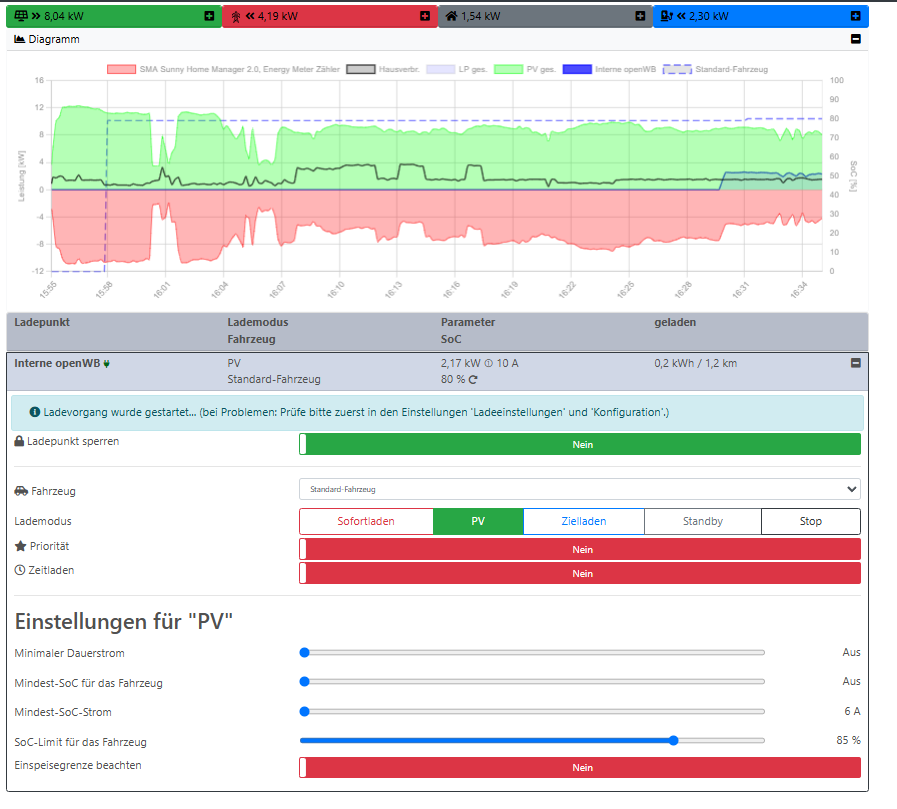This screenshot has width=897, height=809.
Task: Toggle Ladepunkt sperren green Nein switch
Action: click(580, 445)
